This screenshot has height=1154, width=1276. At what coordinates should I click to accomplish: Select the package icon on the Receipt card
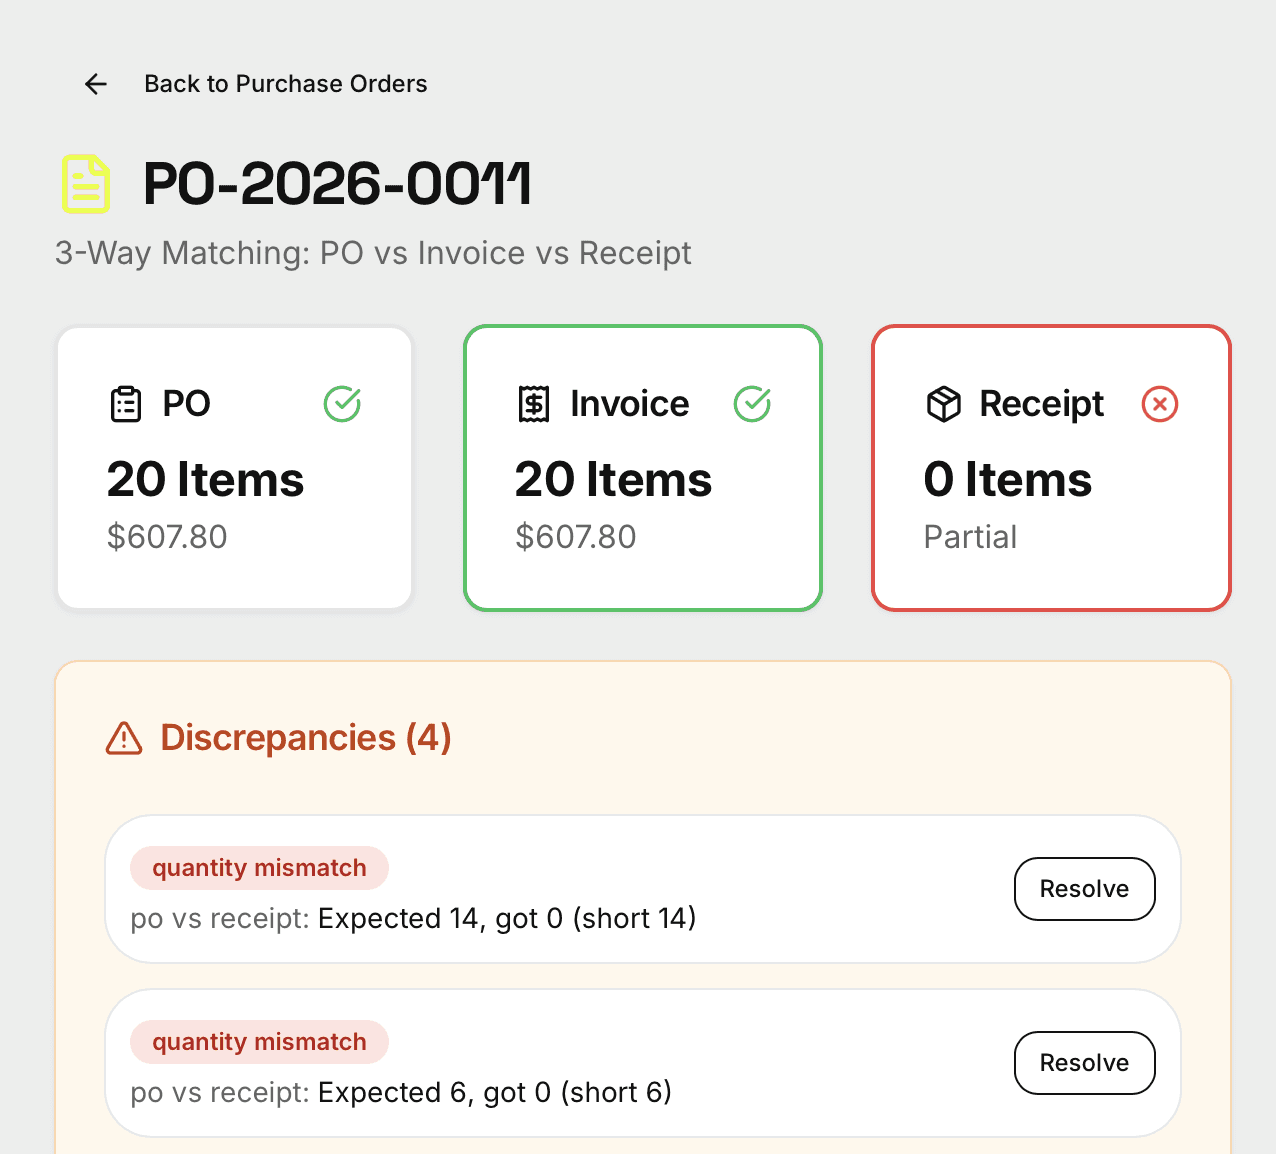tap(943, 404)
